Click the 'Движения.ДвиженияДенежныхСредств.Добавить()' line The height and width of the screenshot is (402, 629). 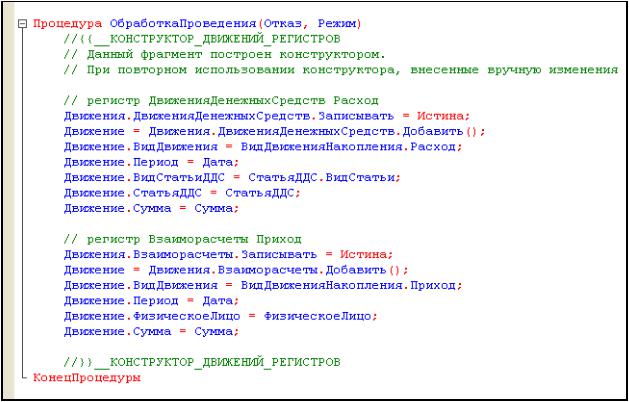[274, 132]
